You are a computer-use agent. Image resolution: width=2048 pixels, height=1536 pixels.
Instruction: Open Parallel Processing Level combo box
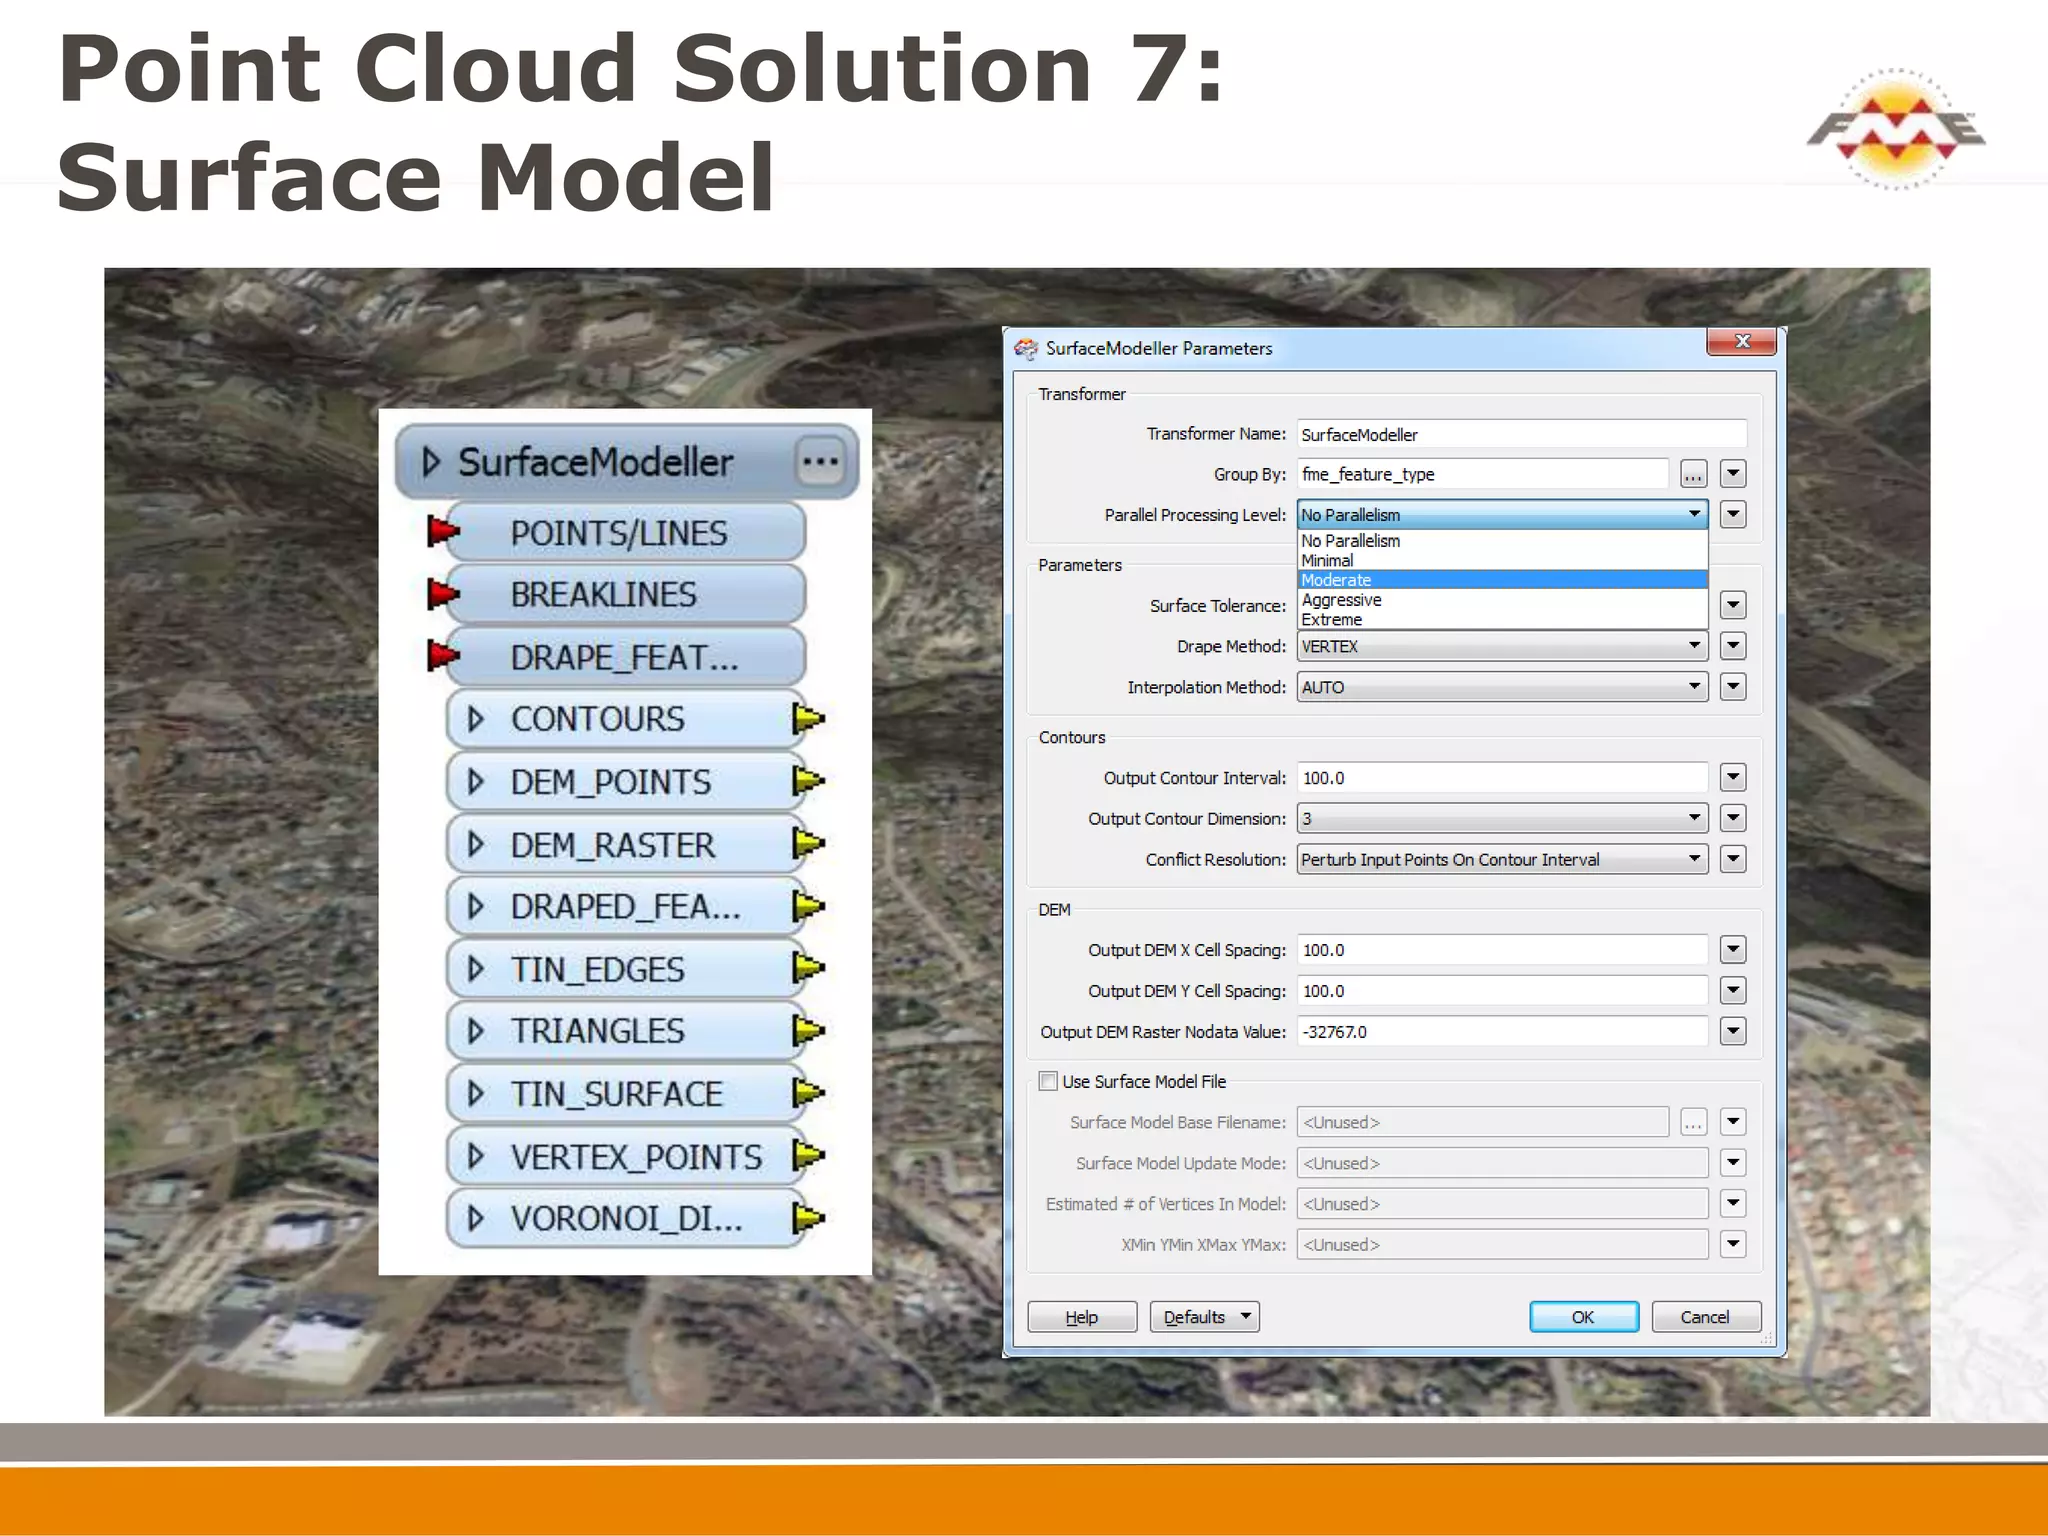pos(1502,515)
